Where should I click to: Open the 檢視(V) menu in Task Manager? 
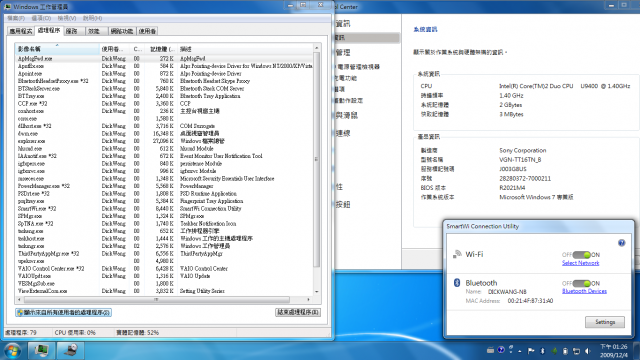click(x=67, y=18)
